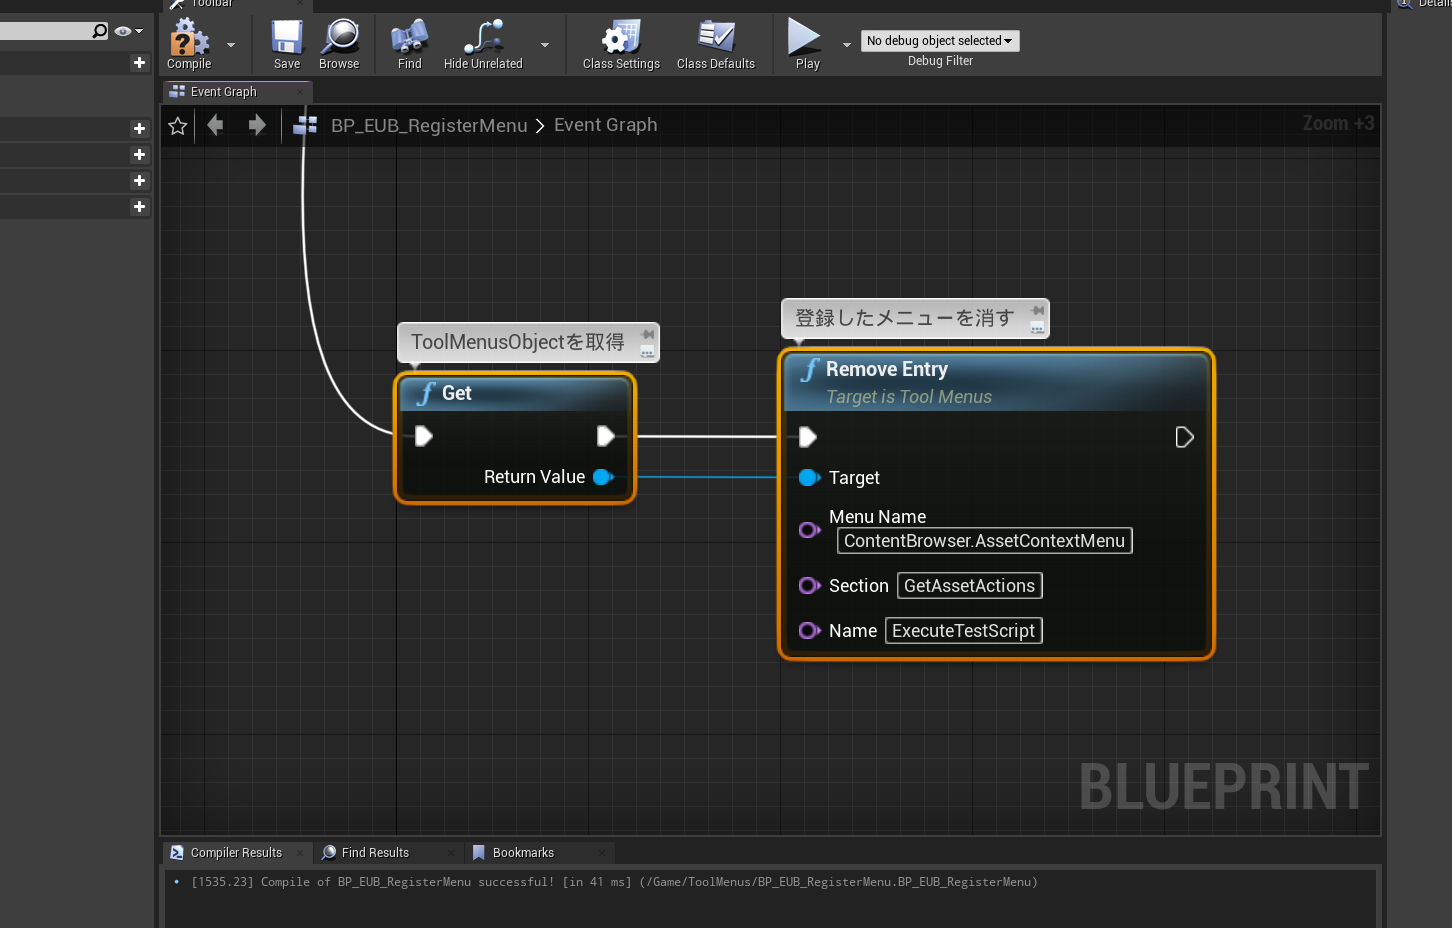Browse to the asset in Content Browser
Image resolution: width=1452 pixels, height=928 pixels.
[339, 43]
